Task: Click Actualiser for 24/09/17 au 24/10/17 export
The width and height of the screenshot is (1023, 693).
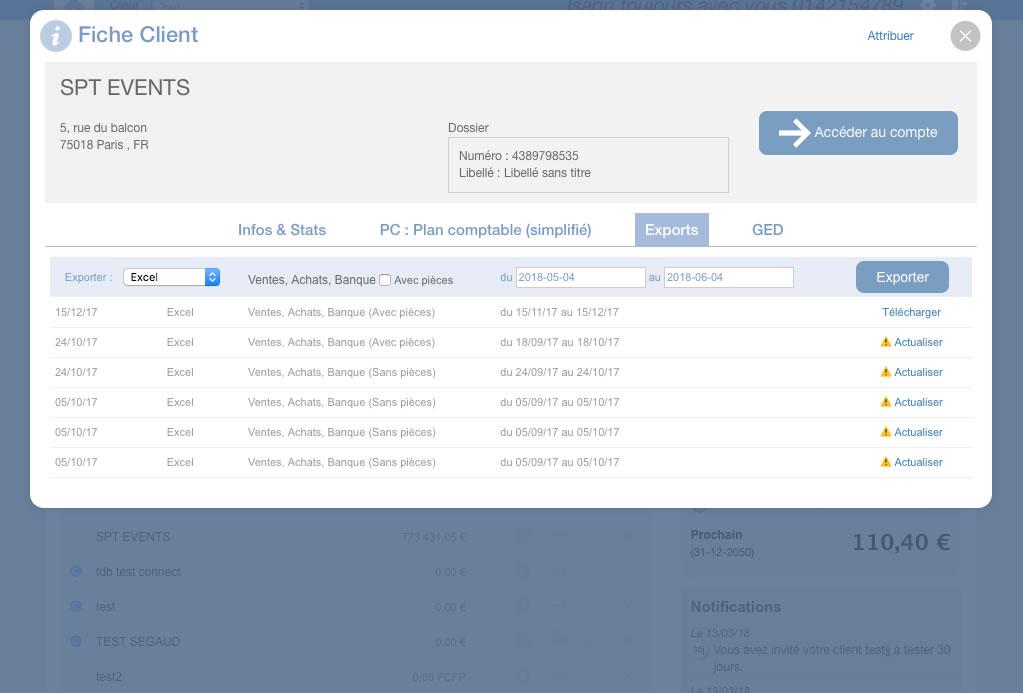Action: click(918, 372)
